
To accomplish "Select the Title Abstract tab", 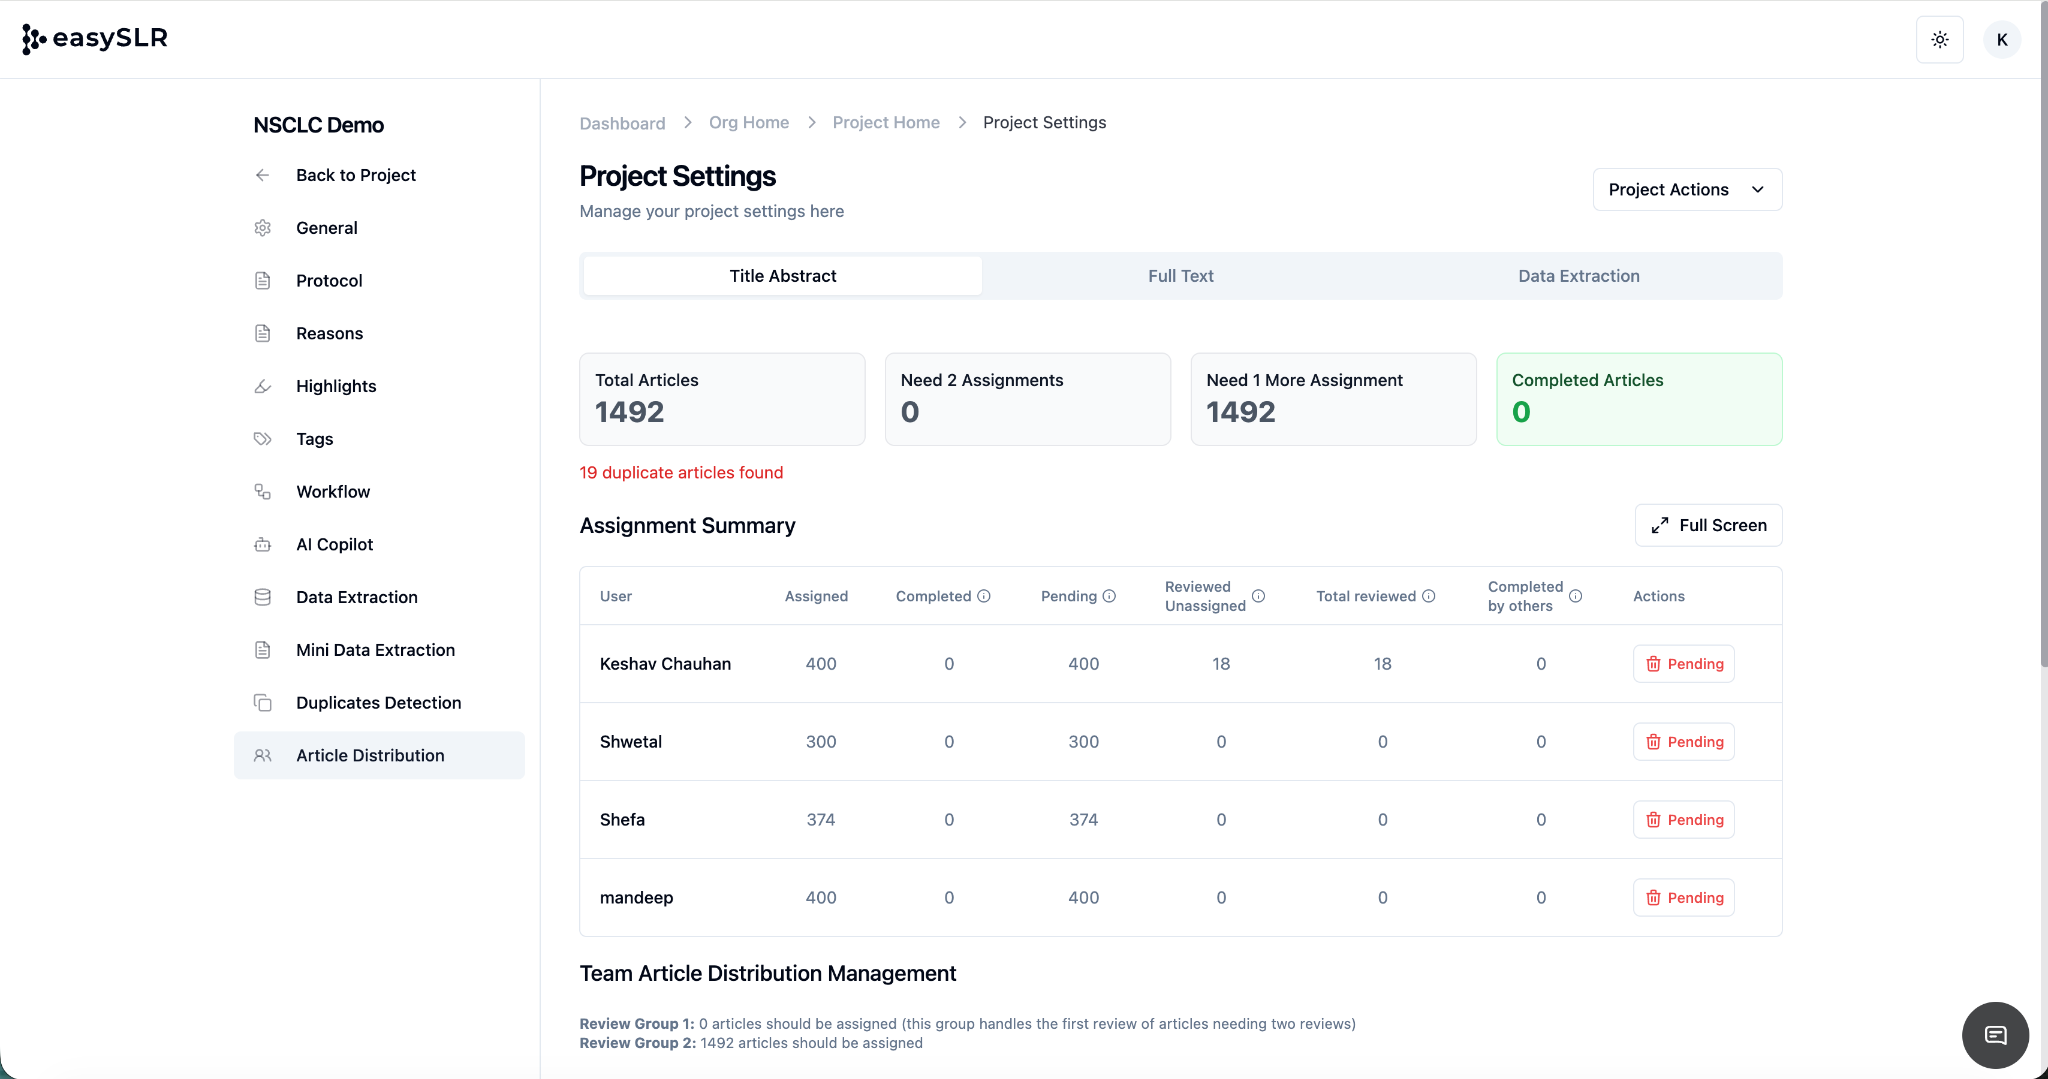I will click(x=782, y=276).
